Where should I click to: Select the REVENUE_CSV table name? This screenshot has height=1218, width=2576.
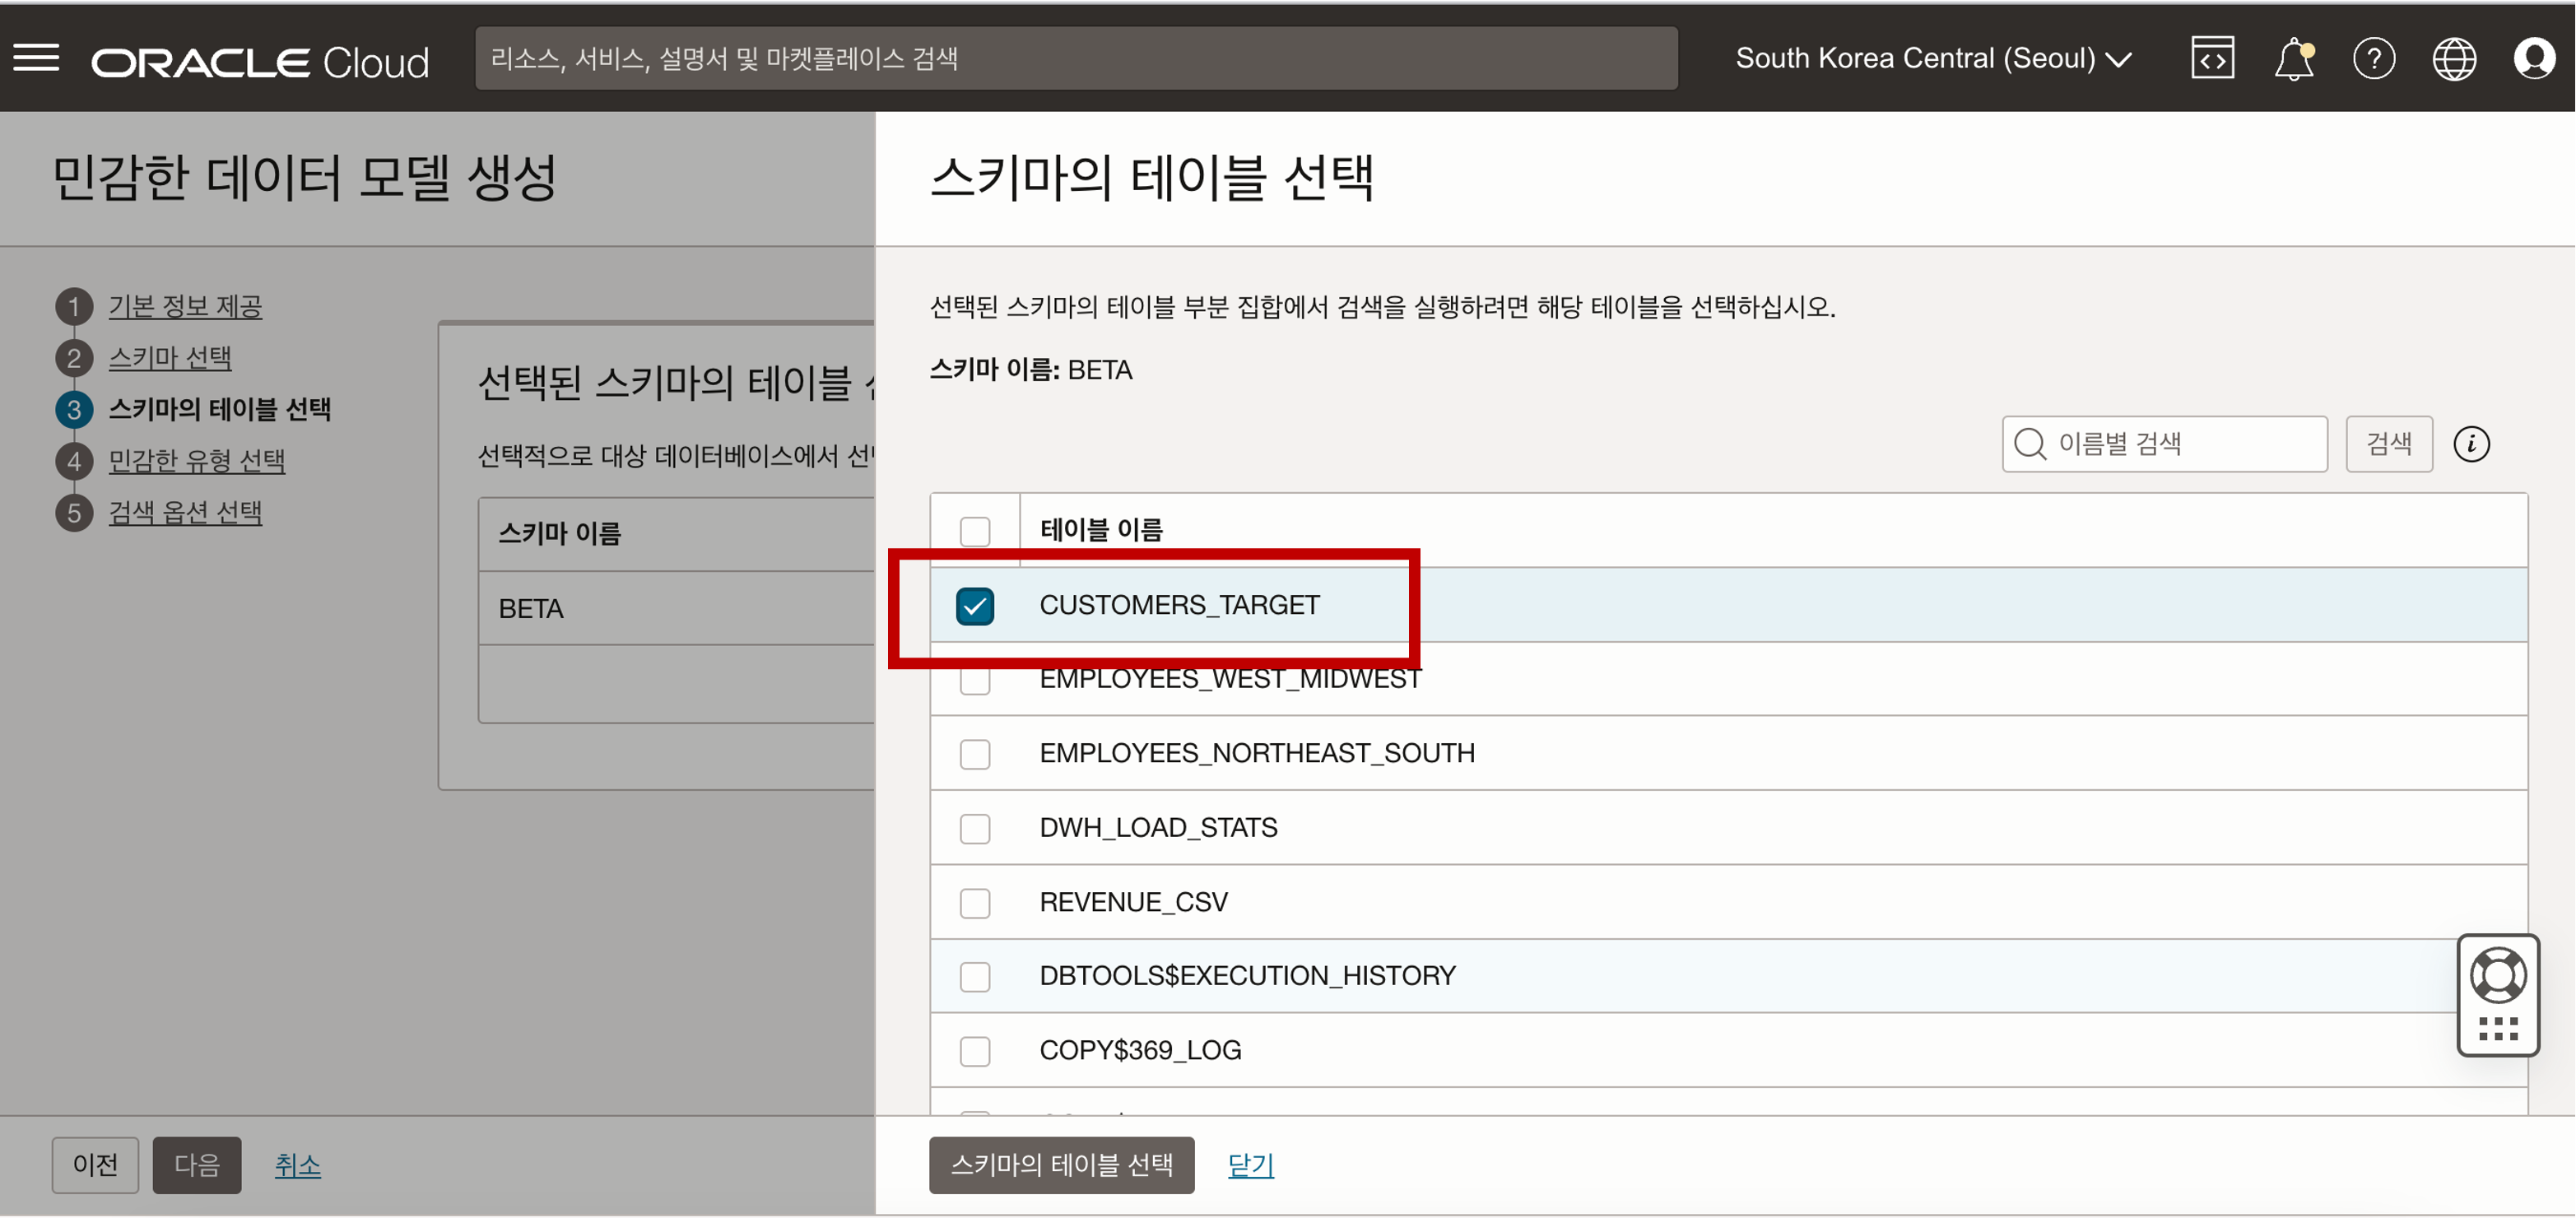tap(1133, 902)
